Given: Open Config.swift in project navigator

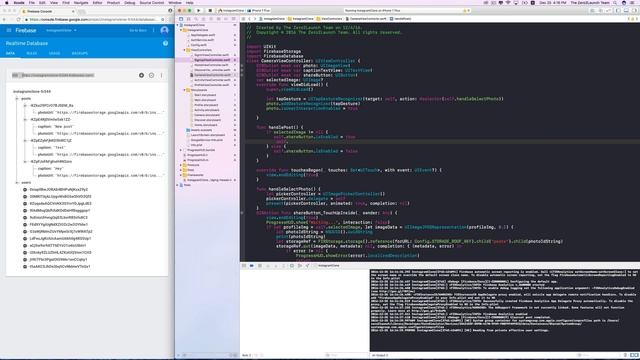Looking at the screenshot, I should click(x=199, y=45).
